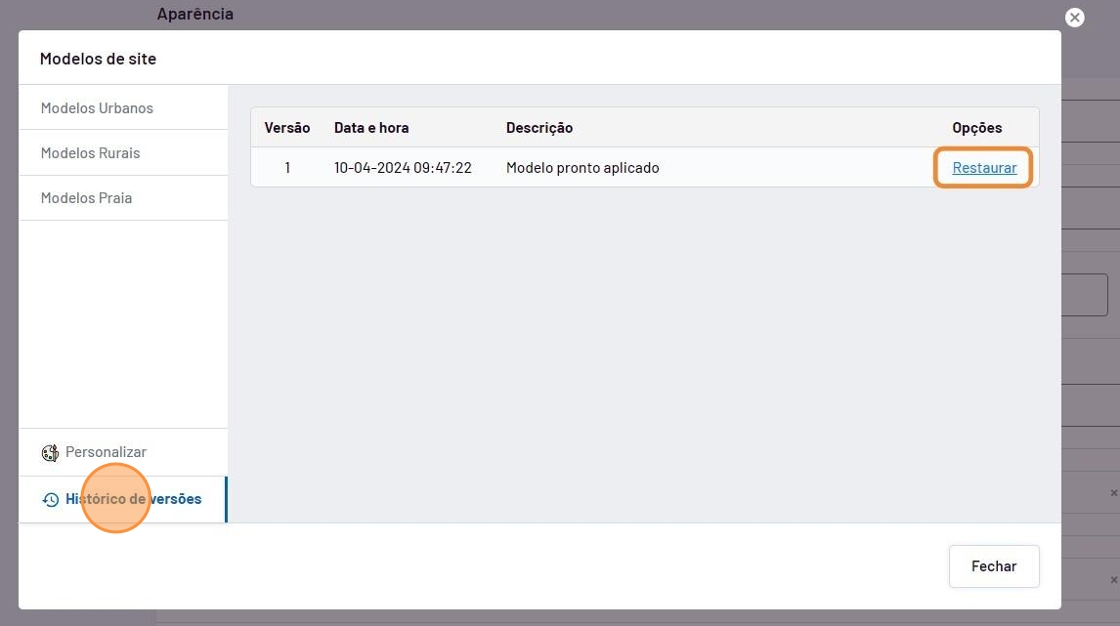The height and width of the screenshot is (626, 1120).
Task: Click the Versão column header
Action: (x=287, y=128)
